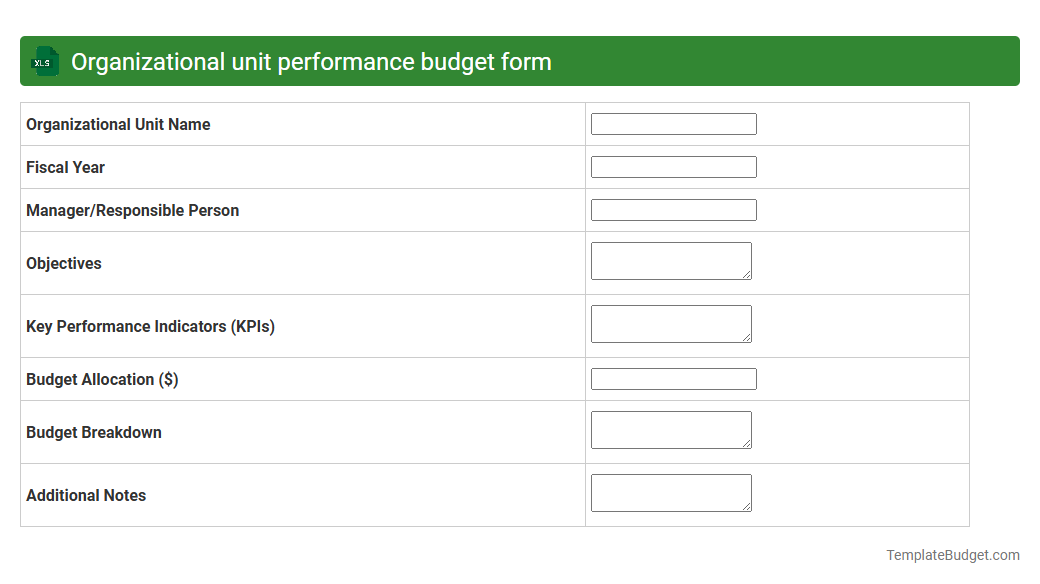Click inside the Organizational Unit Name input box
1040x584 pixels.
673,123
